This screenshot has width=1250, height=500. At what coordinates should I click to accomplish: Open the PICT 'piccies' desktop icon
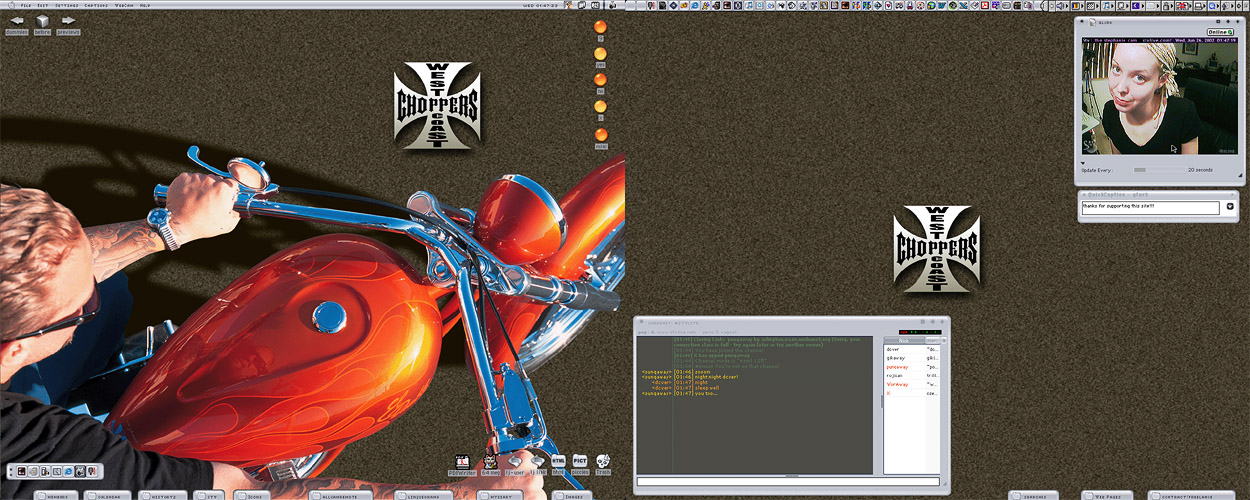click(x=580, y=461)
